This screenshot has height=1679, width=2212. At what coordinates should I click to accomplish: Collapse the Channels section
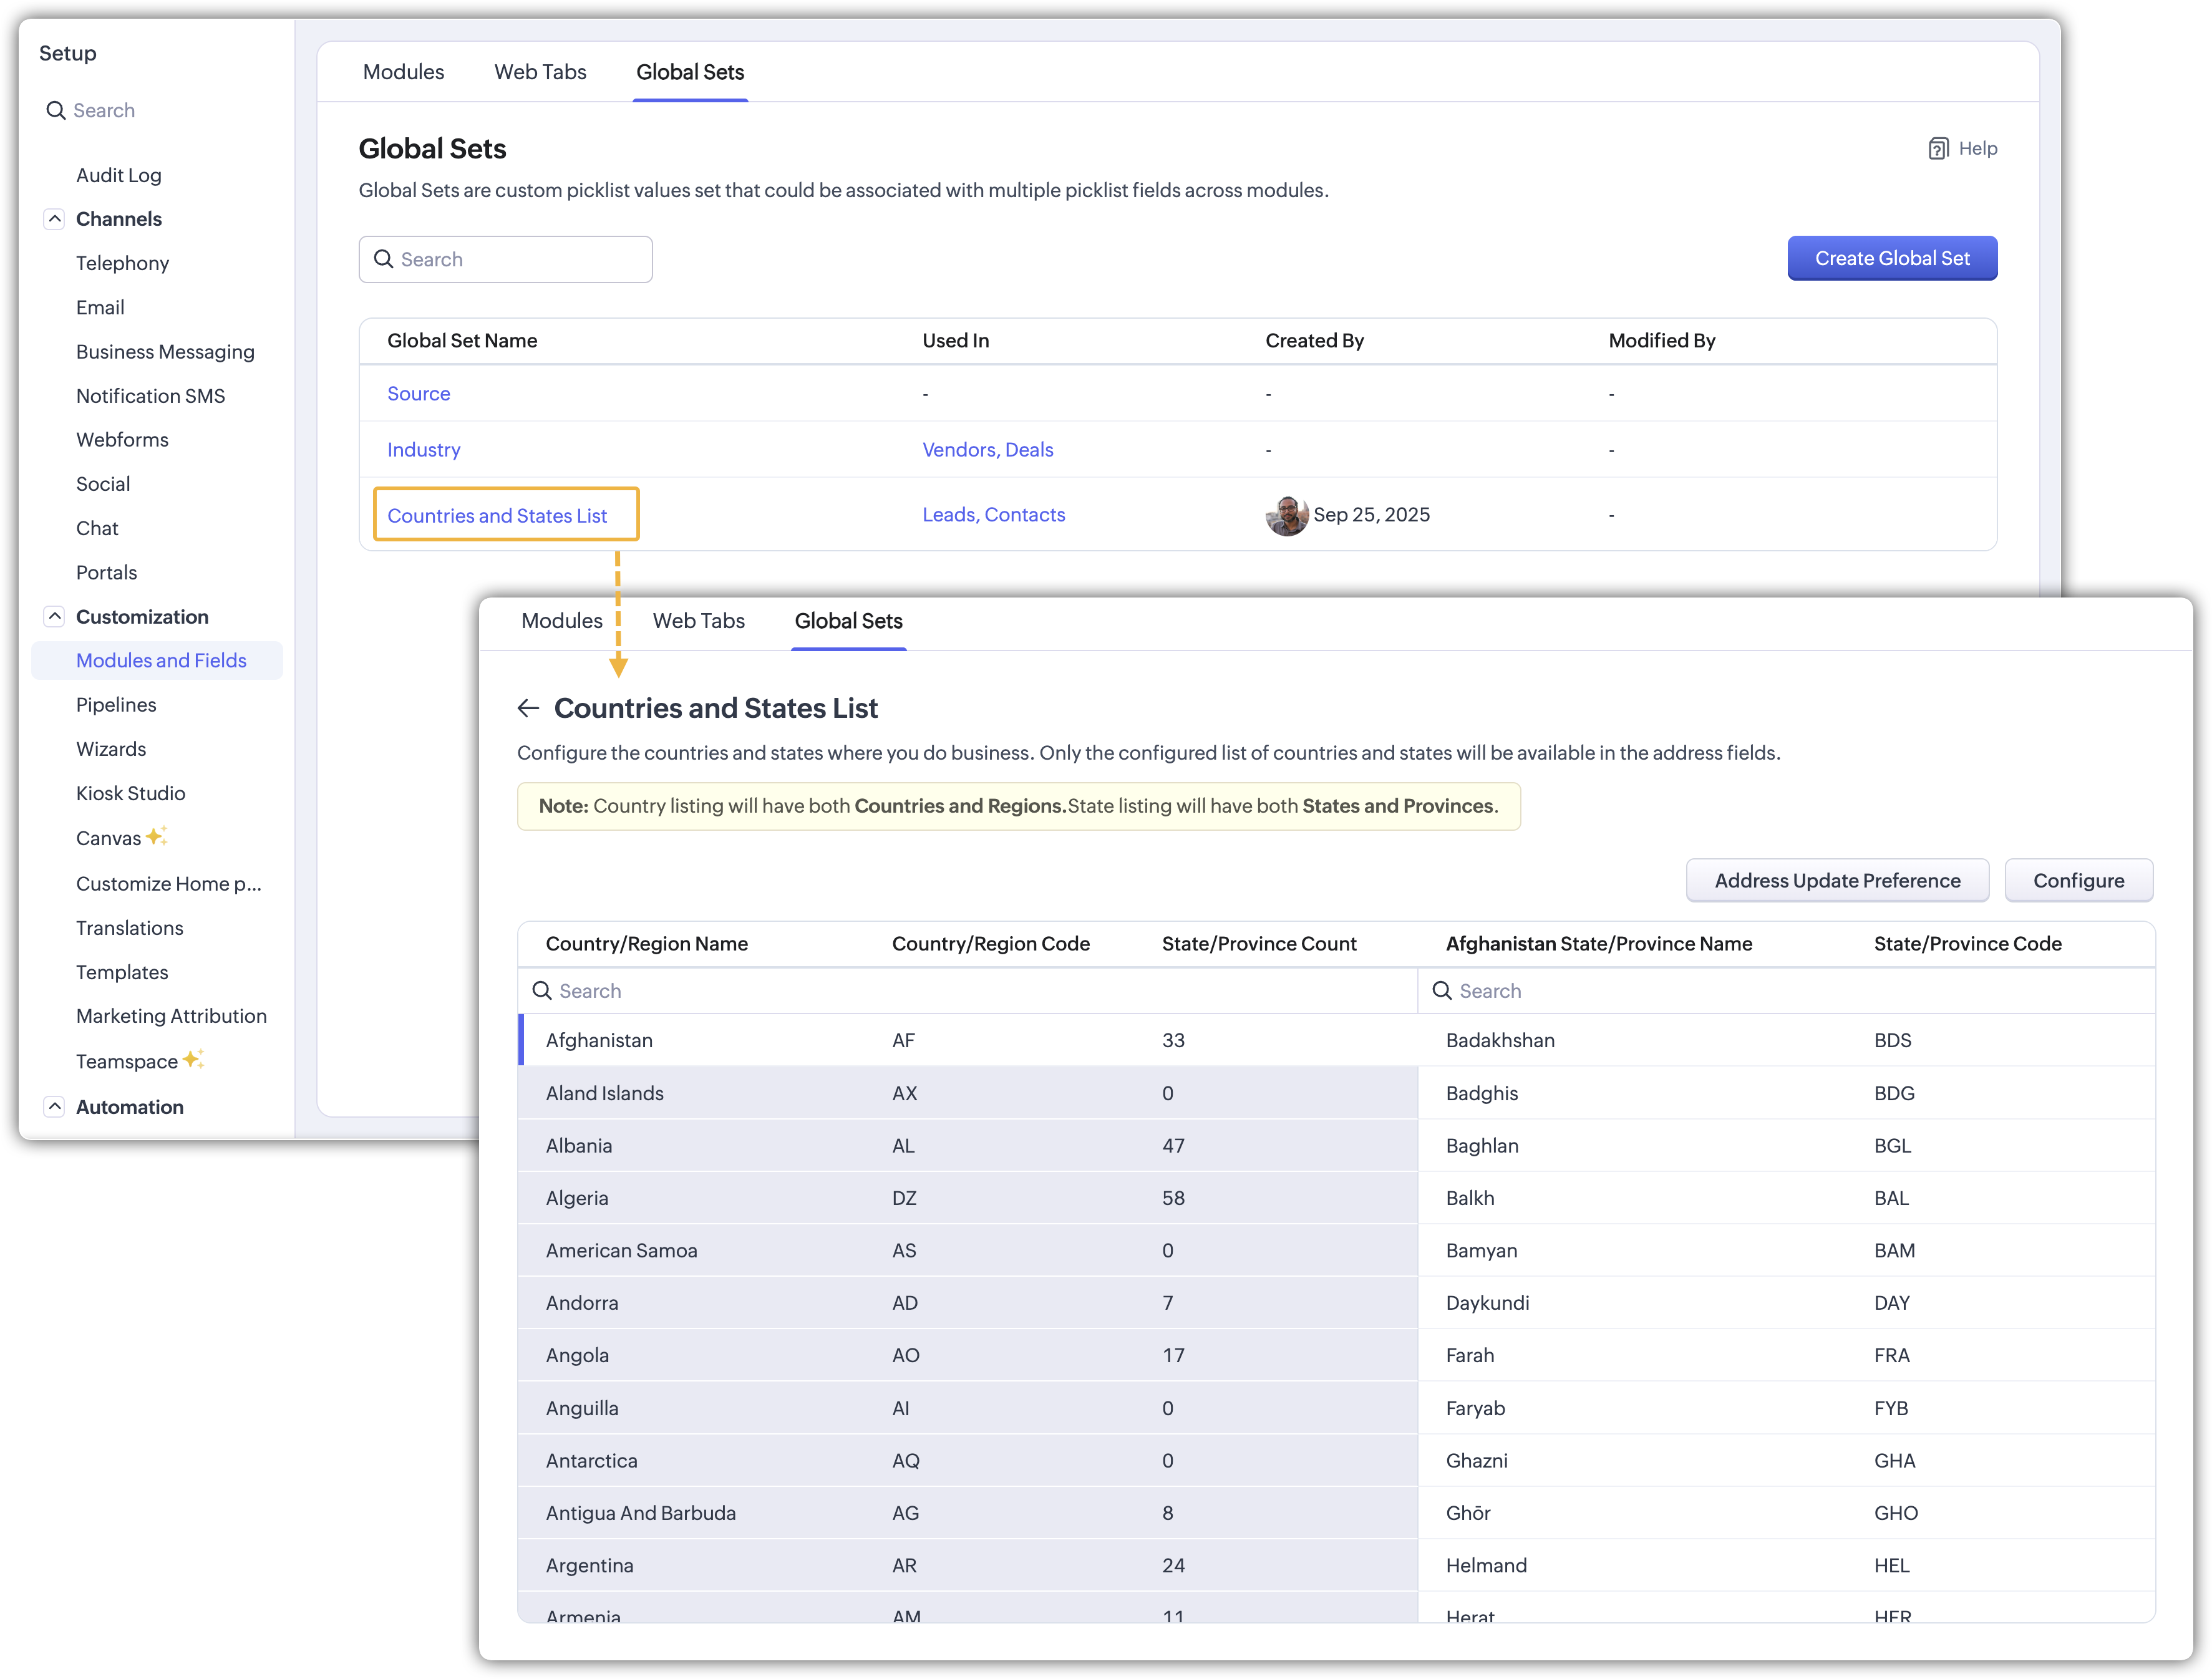tap(55, 219)
